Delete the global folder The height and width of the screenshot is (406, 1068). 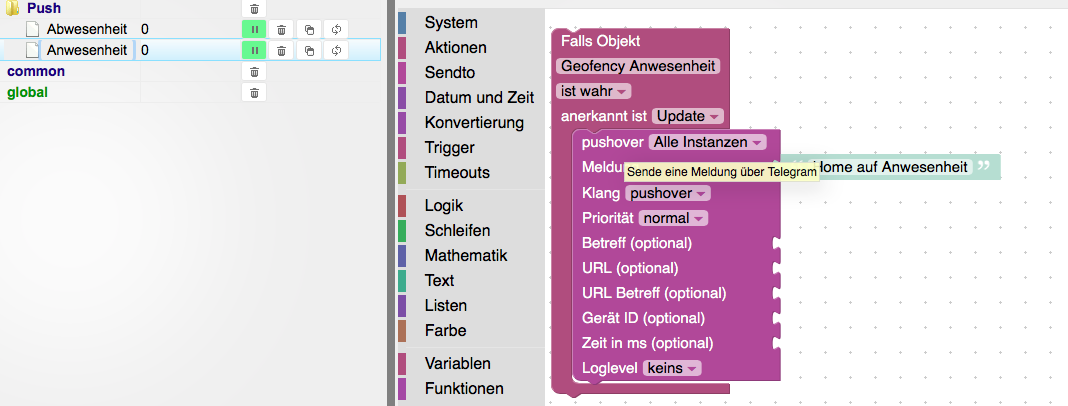254,93
